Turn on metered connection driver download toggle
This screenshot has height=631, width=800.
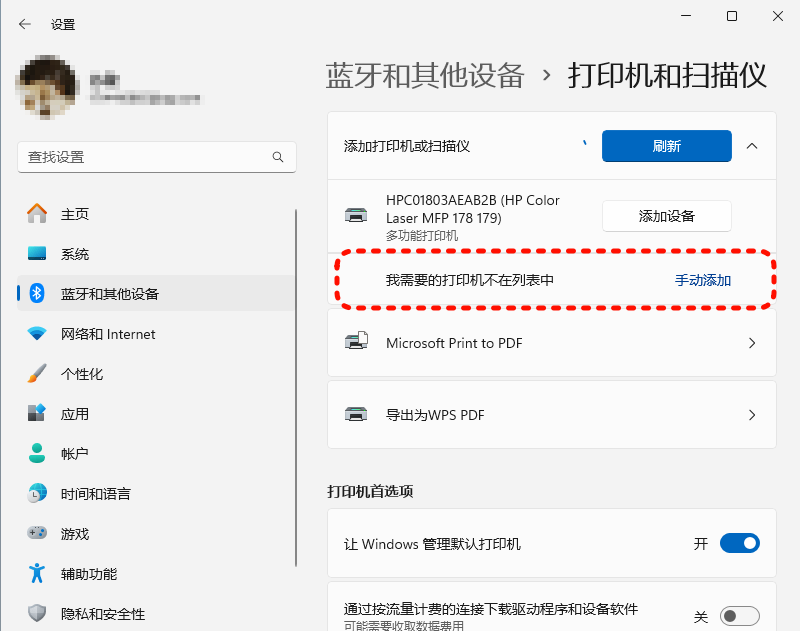click(x=740, y=615)
